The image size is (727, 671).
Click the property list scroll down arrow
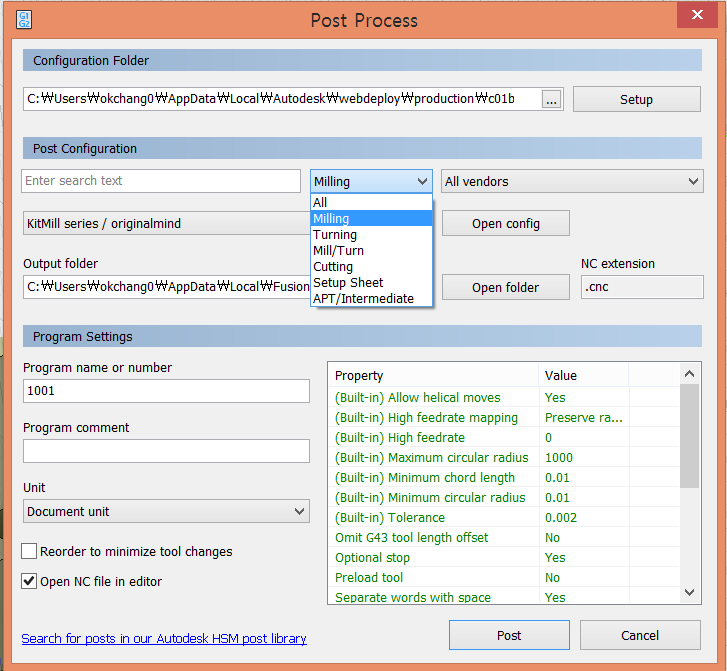tap(689, 592)
